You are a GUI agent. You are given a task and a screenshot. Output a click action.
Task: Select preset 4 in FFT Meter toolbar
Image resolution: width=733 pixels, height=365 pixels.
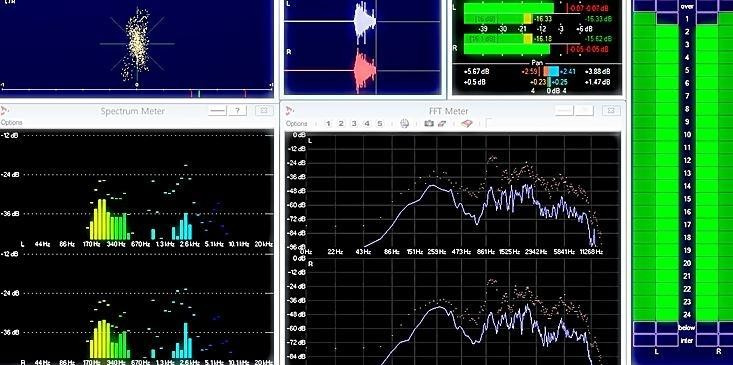(x=367, y=123)
